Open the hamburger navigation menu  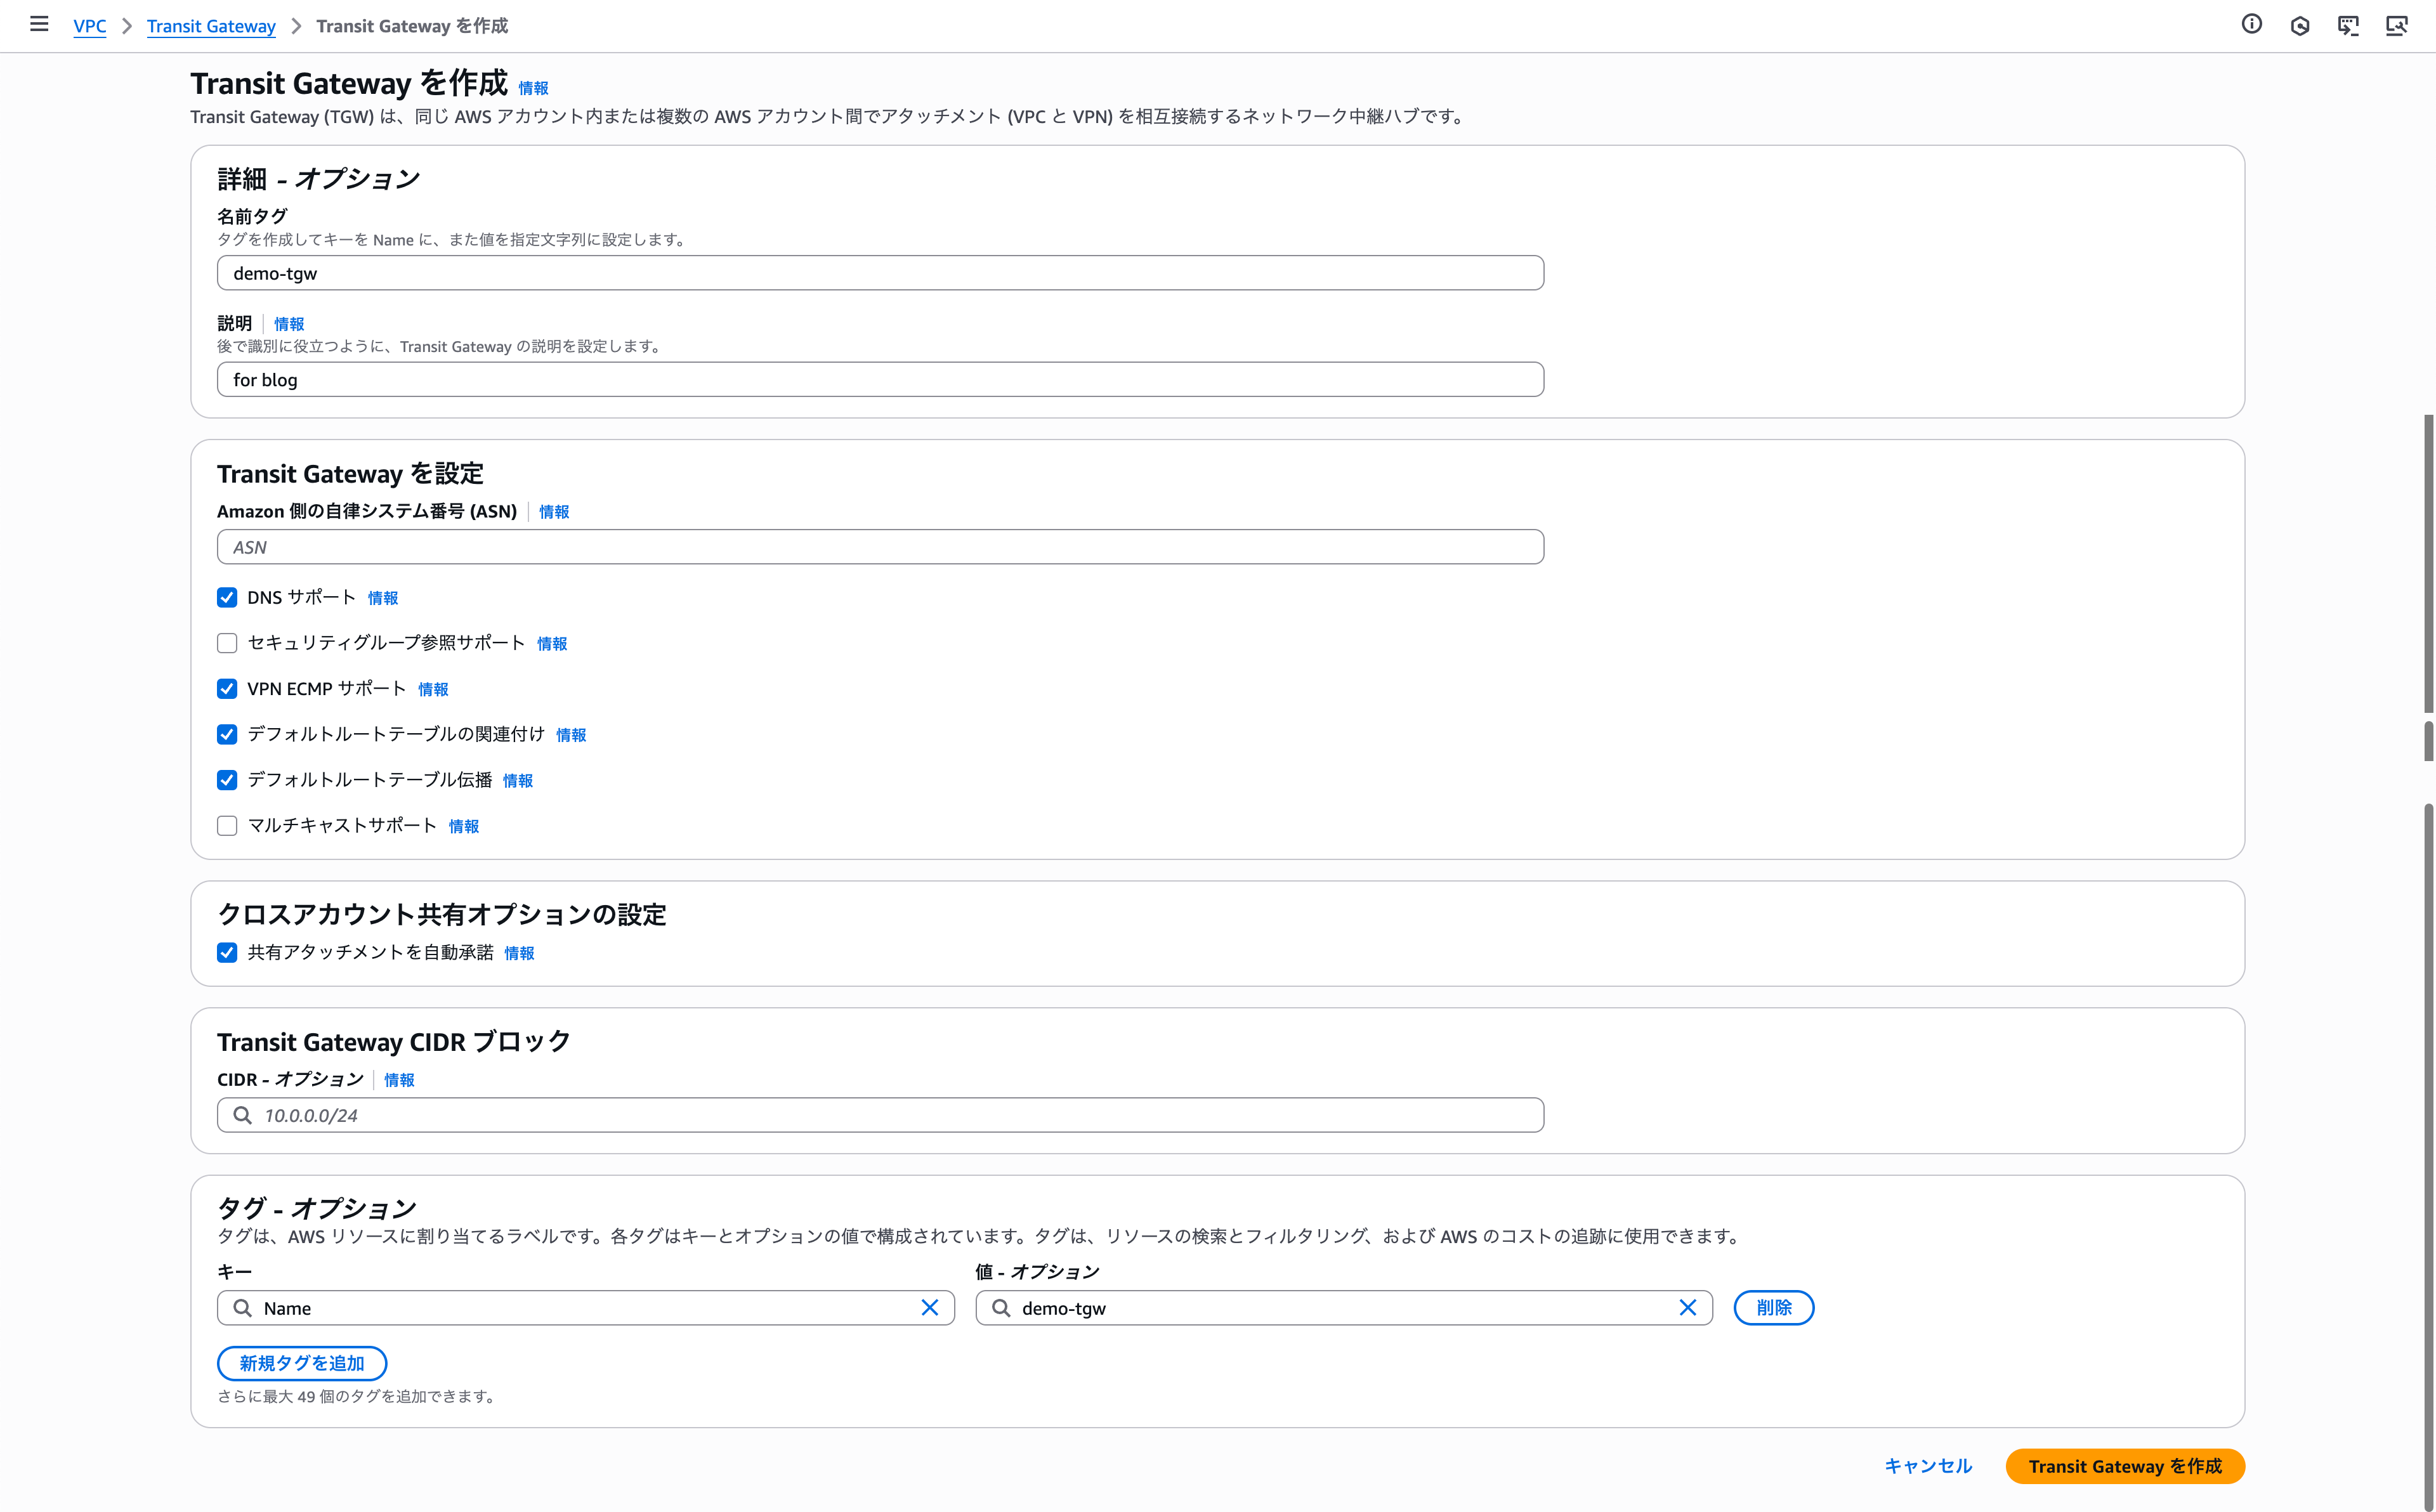(x=39, y=24)
